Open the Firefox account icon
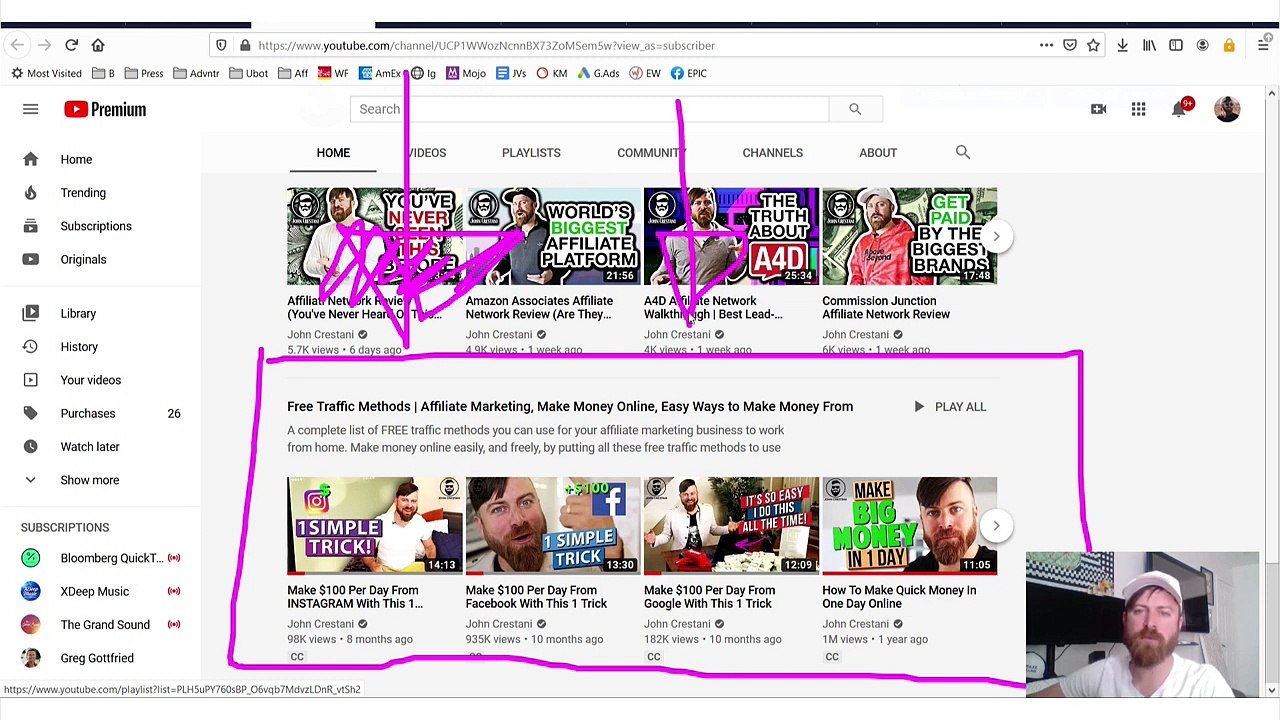This screenshot has width=1280, height=720. [x=1202, y=45]
